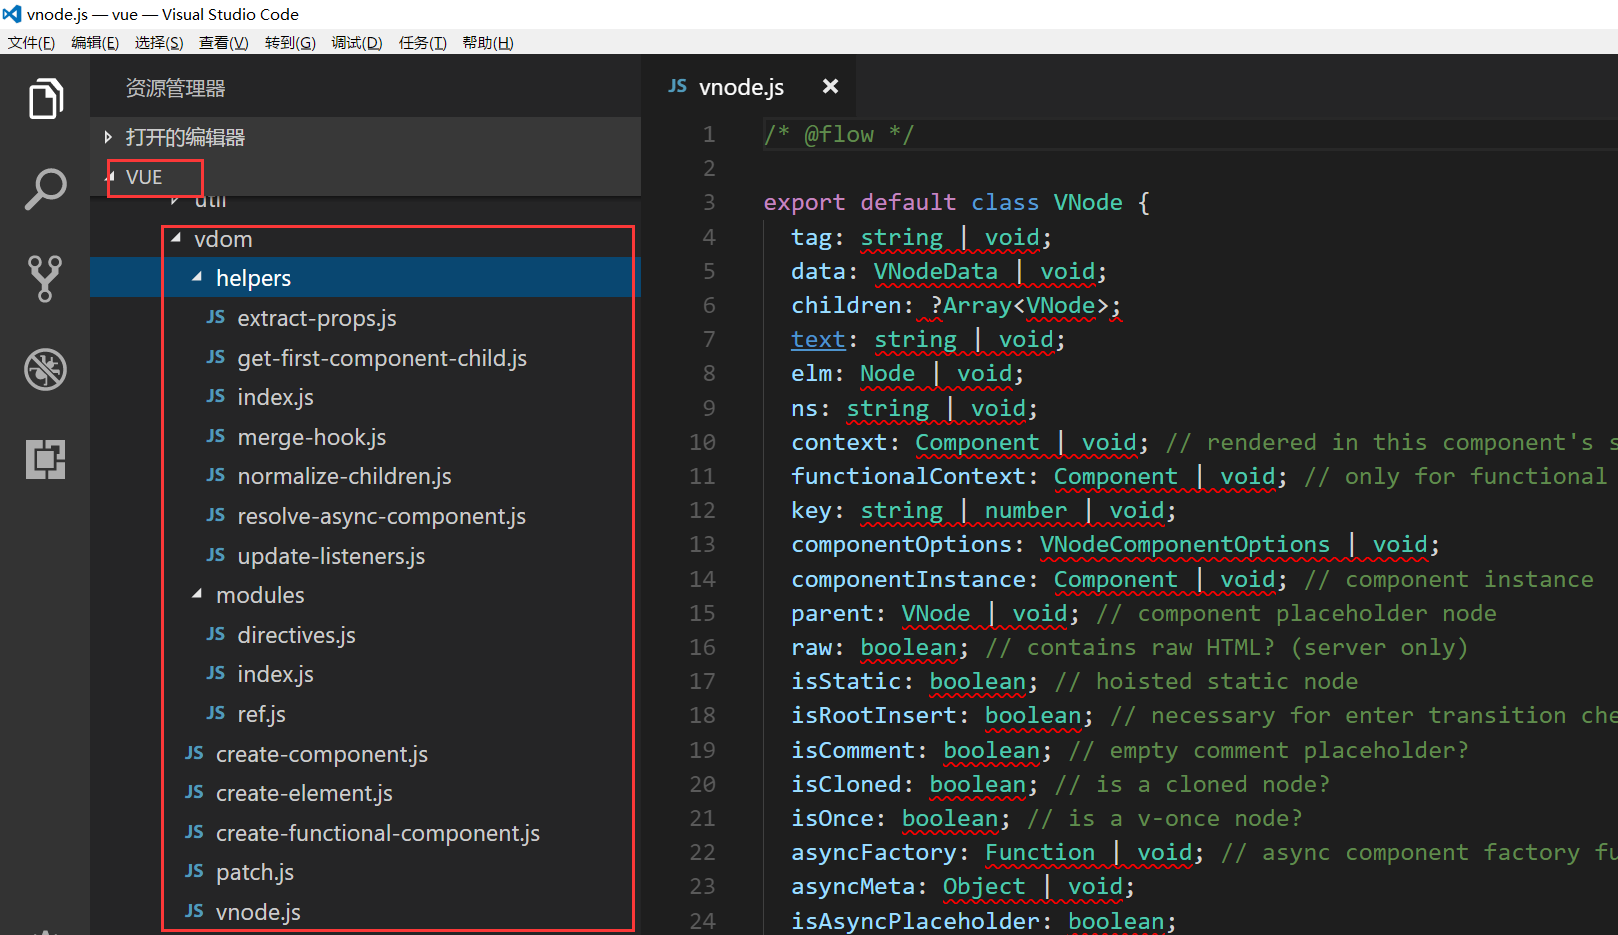Open get-first-component-child.js file
The image size is (1618, 935).
(x=382, y=358)
